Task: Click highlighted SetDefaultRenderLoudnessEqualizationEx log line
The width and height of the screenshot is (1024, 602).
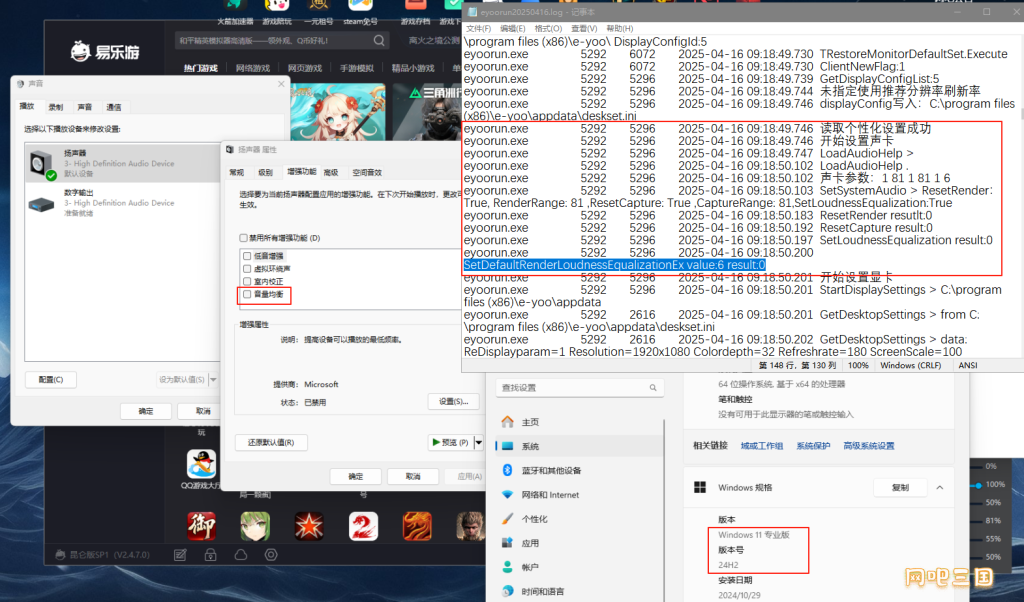Action: (x=614, y=265)
